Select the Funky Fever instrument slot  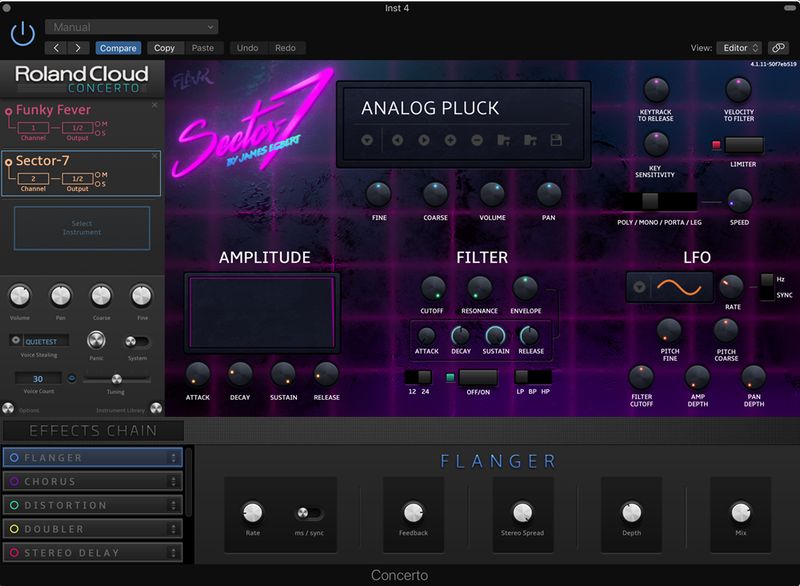[82, 122]
